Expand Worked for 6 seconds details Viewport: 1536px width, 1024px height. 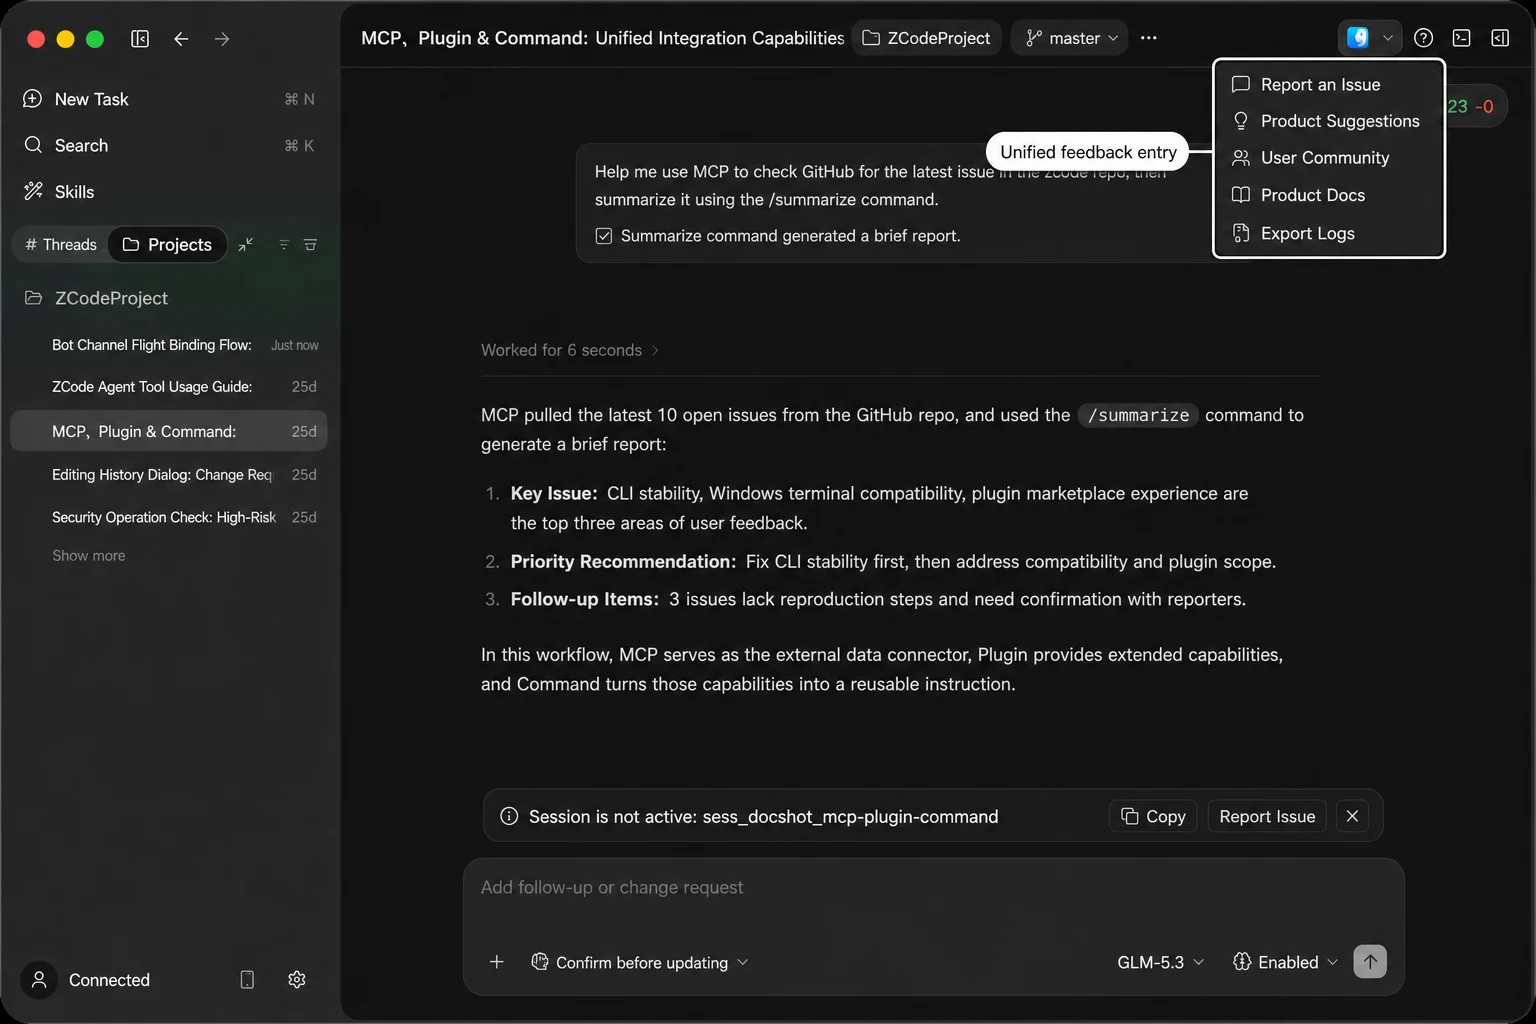point(570,350)
